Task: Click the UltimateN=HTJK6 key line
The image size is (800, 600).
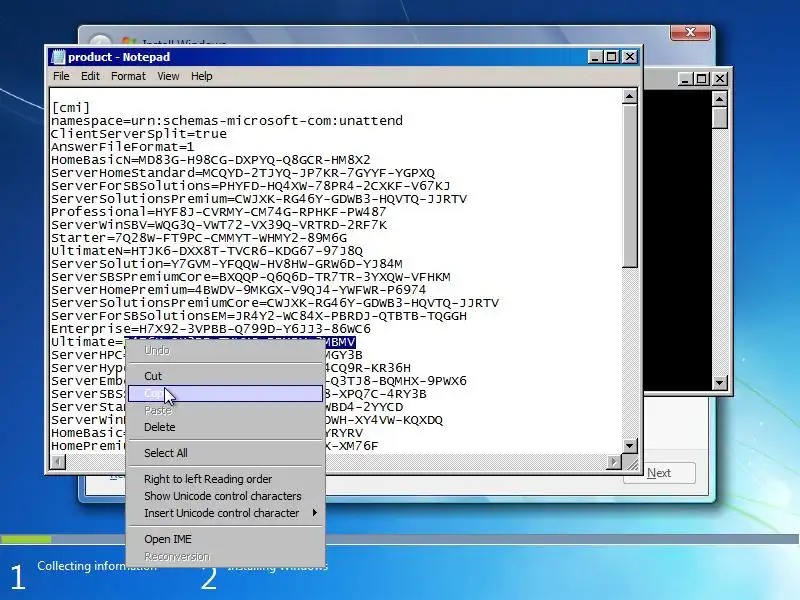Action: coord(207,251)
